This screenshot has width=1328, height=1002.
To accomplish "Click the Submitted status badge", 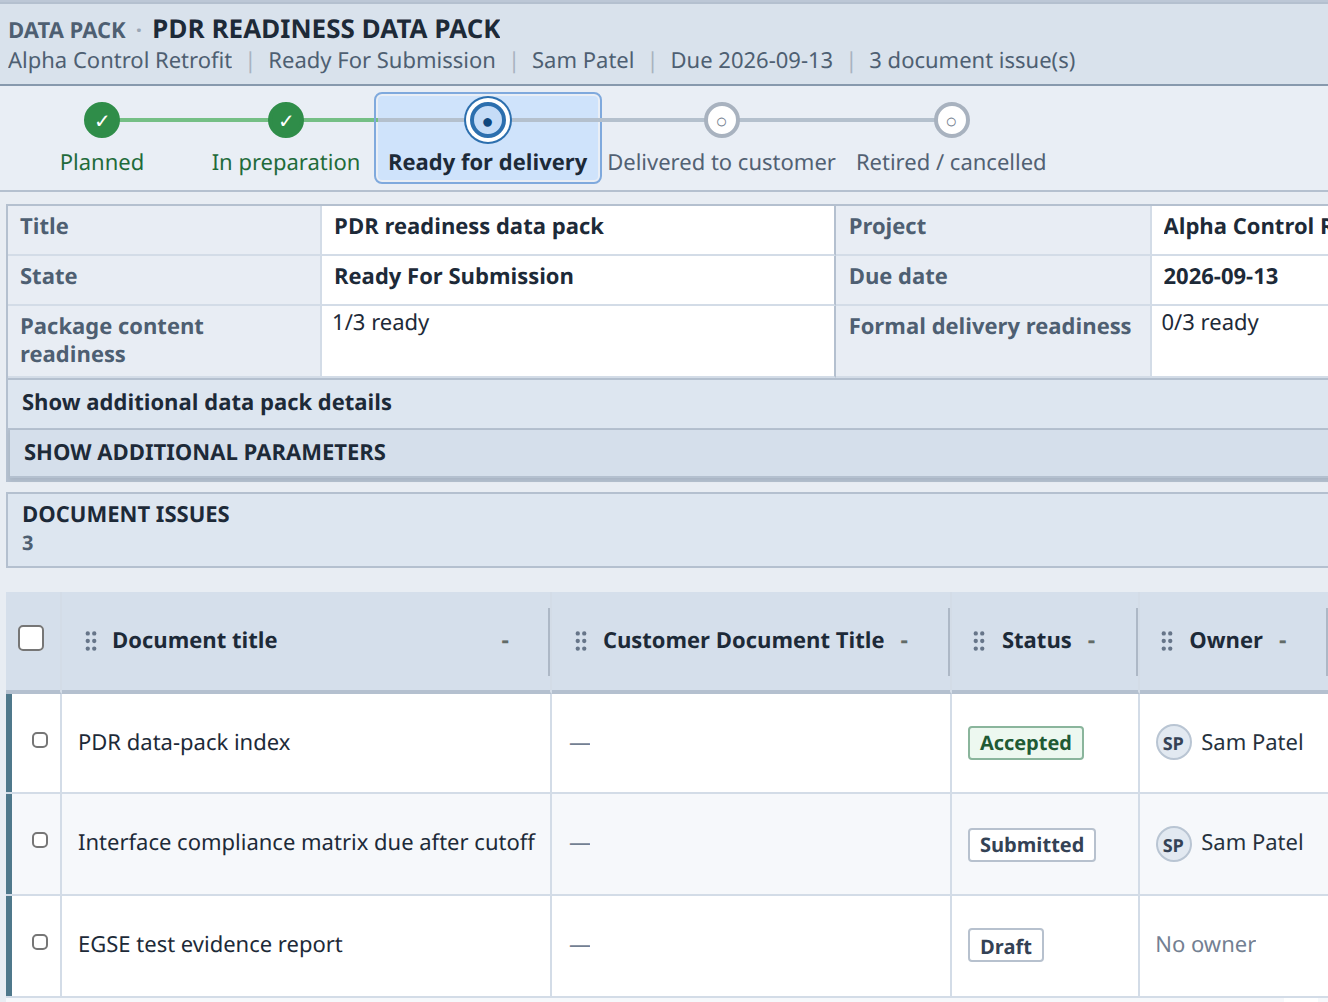I will point(1031,845).
